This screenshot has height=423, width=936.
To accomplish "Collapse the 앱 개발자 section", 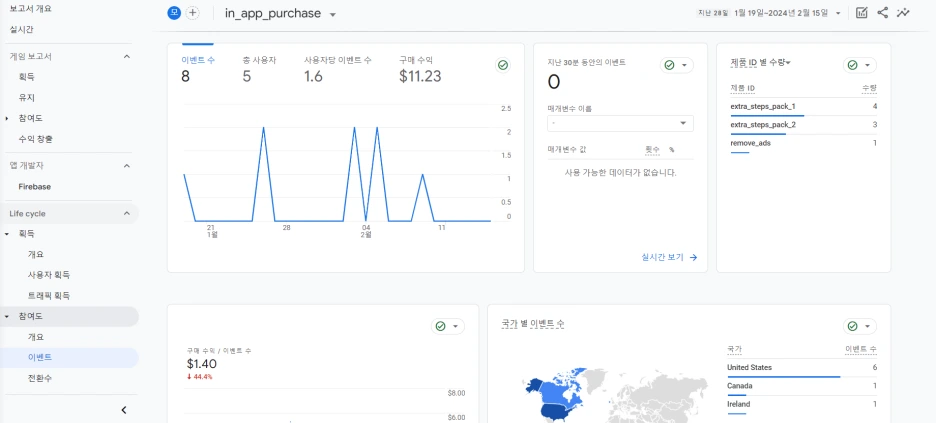I will 126,166.
